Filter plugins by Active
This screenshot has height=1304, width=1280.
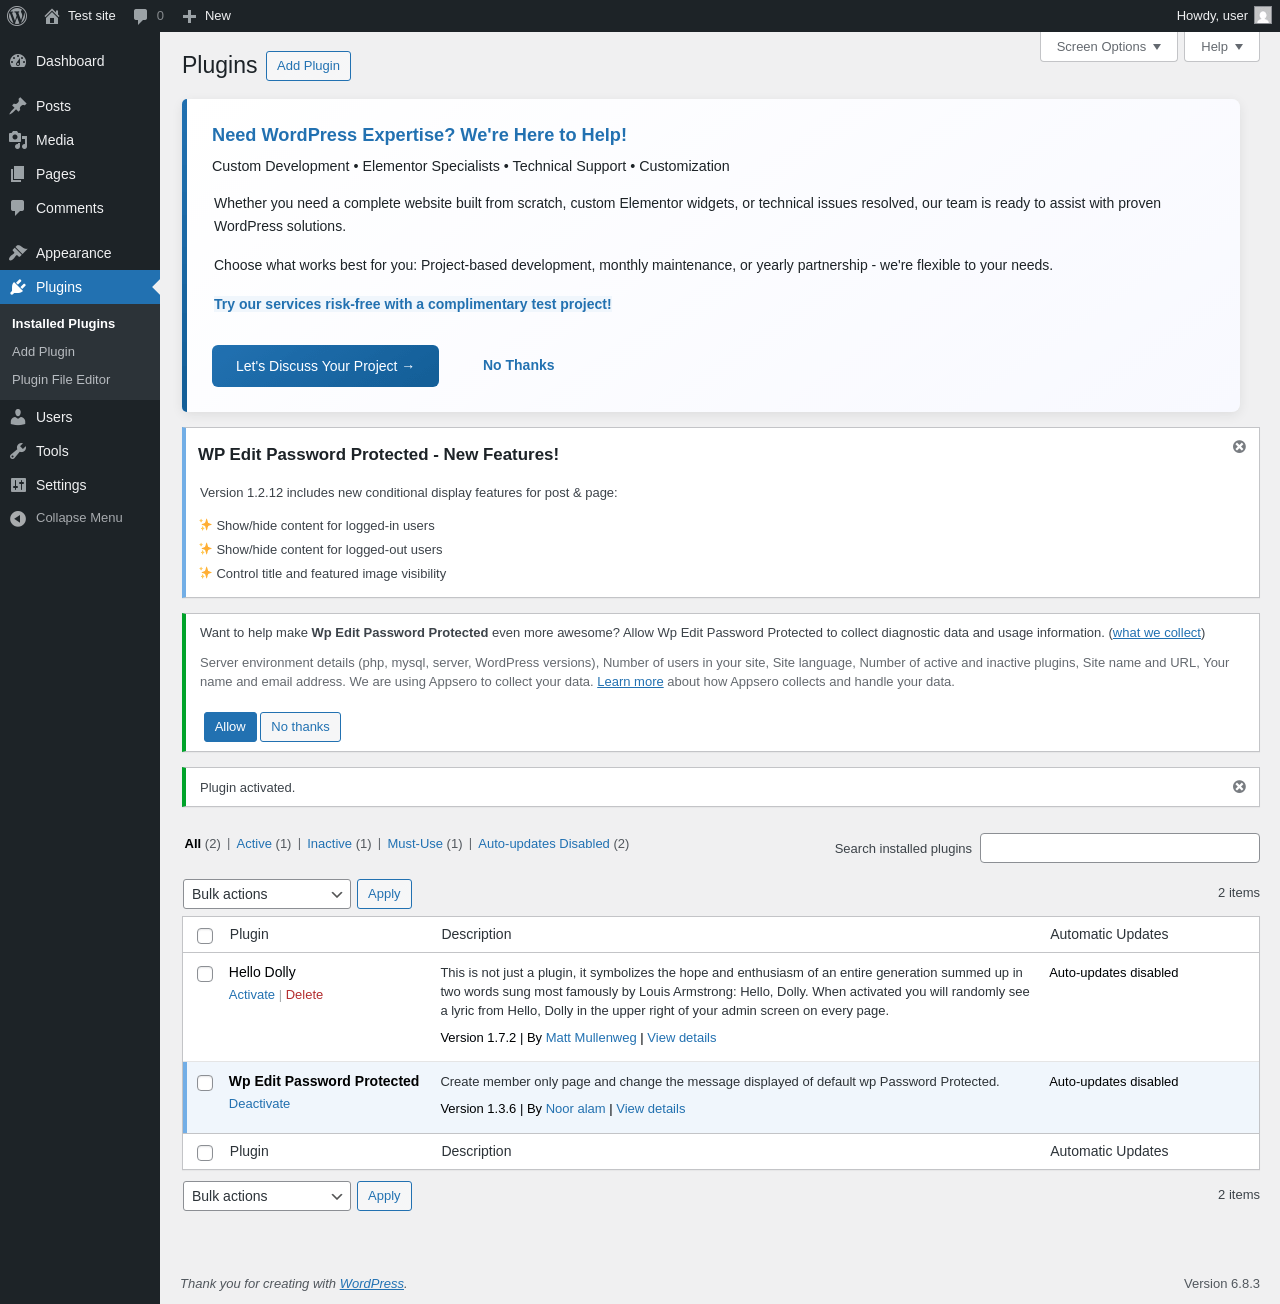pyautogui.click(x=254, y=844)
